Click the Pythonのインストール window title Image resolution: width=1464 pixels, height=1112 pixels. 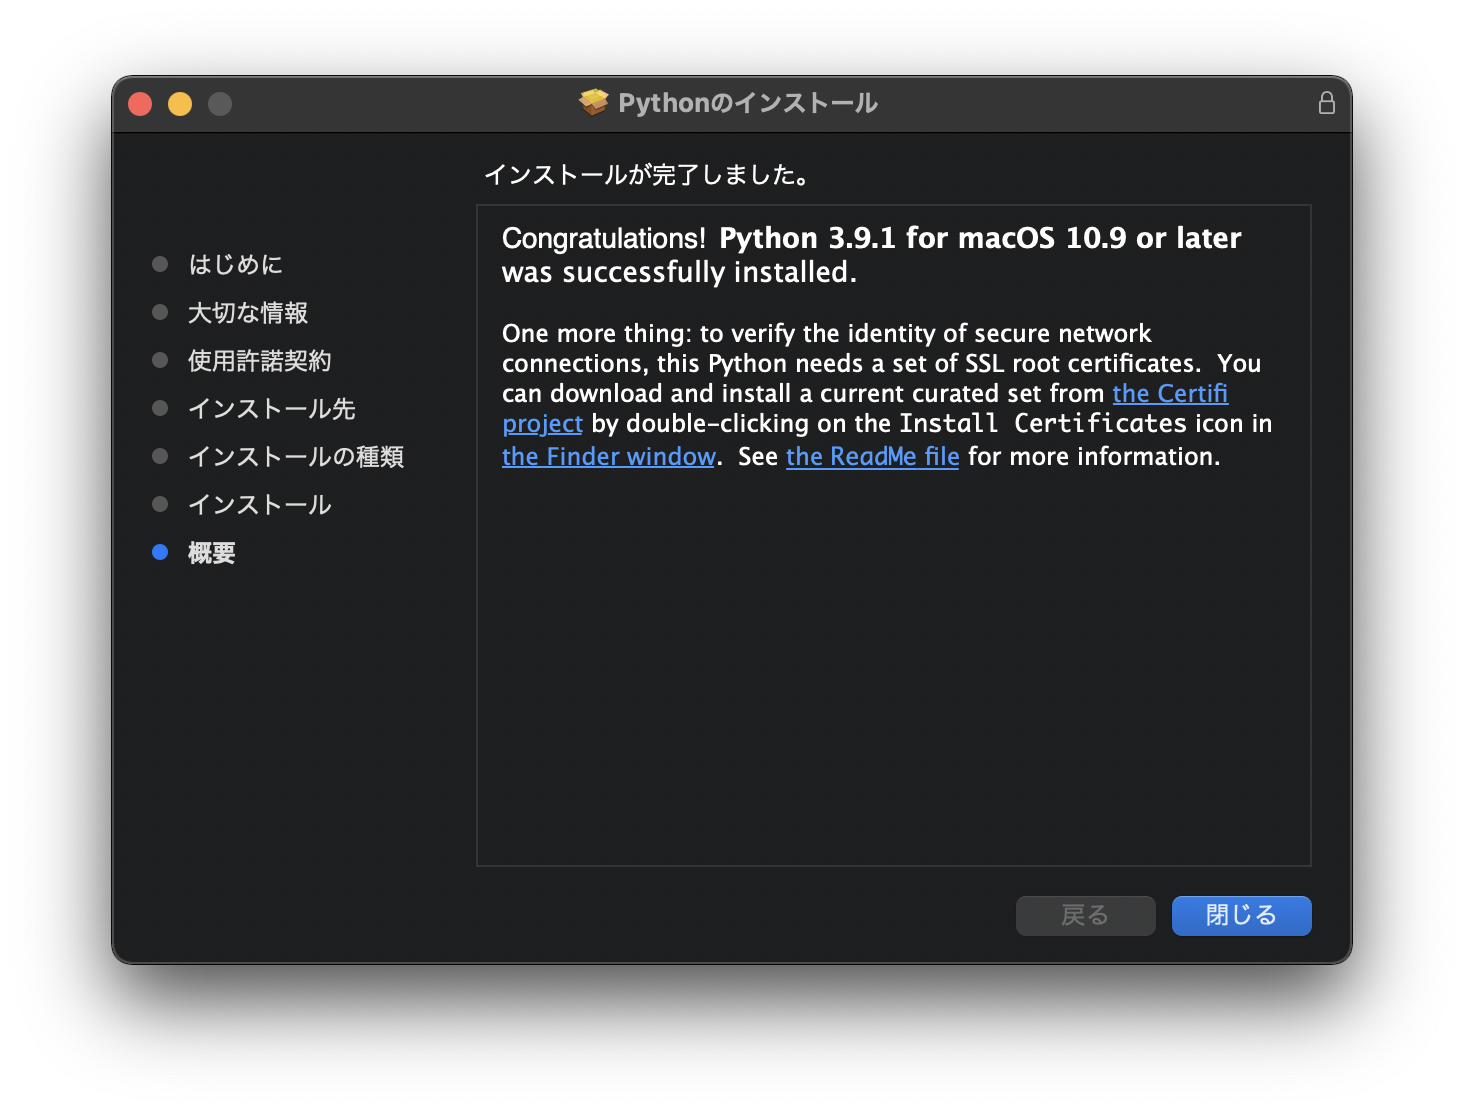tap(747, 103)
